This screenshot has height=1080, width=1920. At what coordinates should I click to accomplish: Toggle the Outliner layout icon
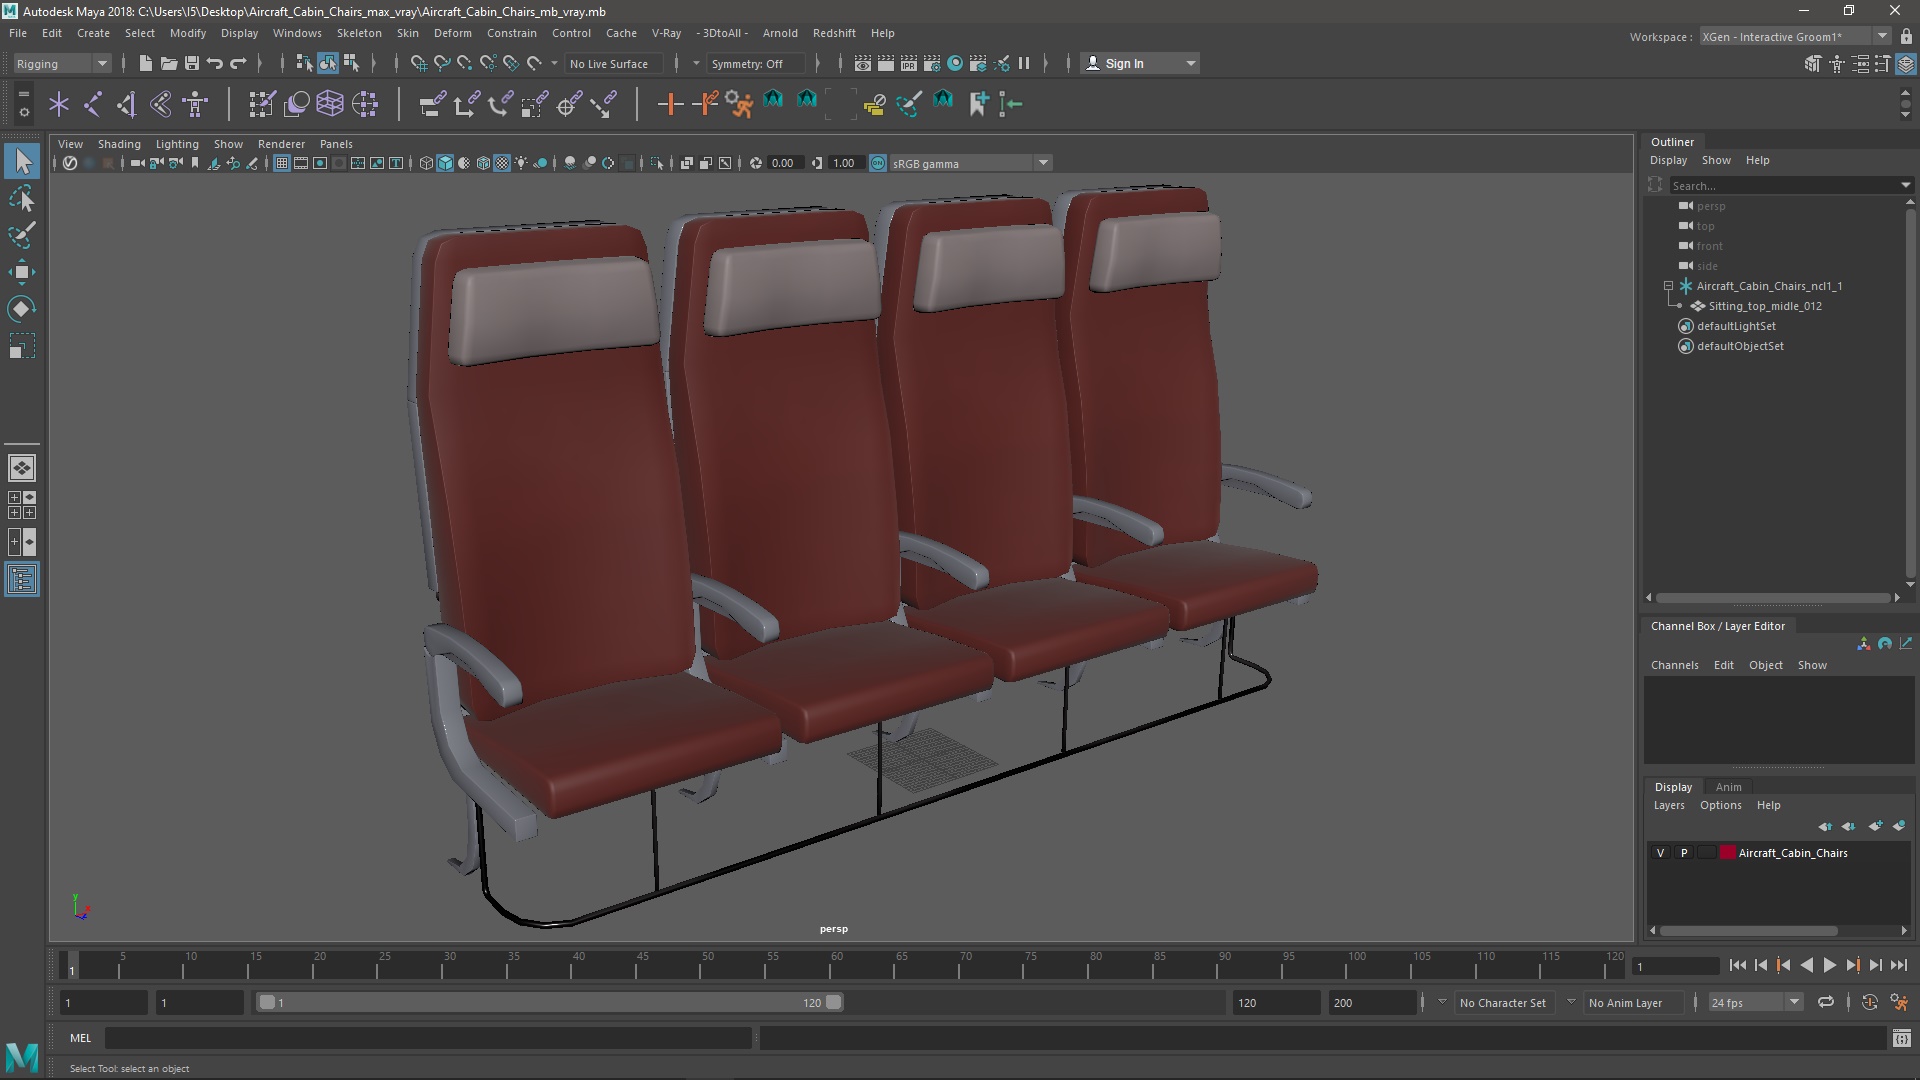pyautogui.click(x=22, y=579)
